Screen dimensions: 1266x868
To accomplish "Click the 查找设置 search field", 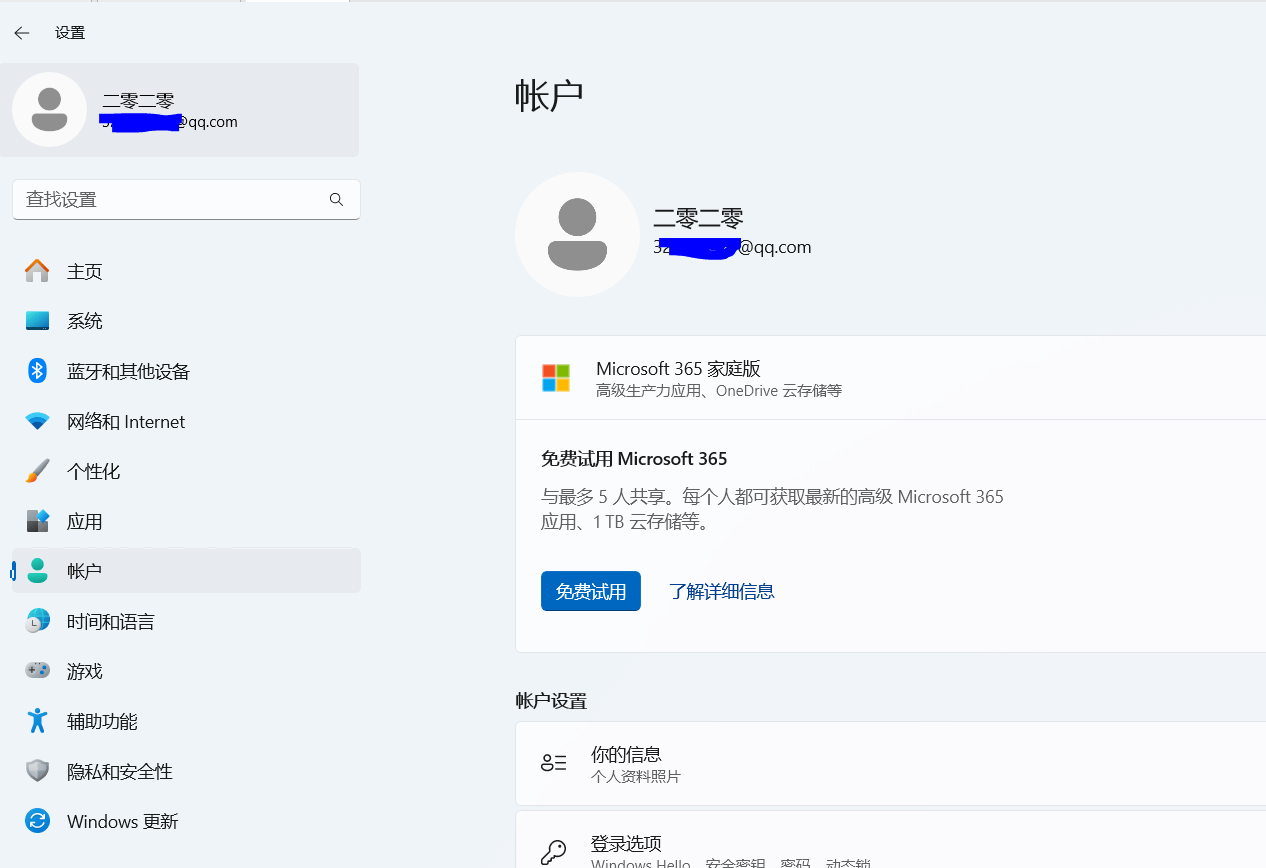I will [x=170, y=200].
